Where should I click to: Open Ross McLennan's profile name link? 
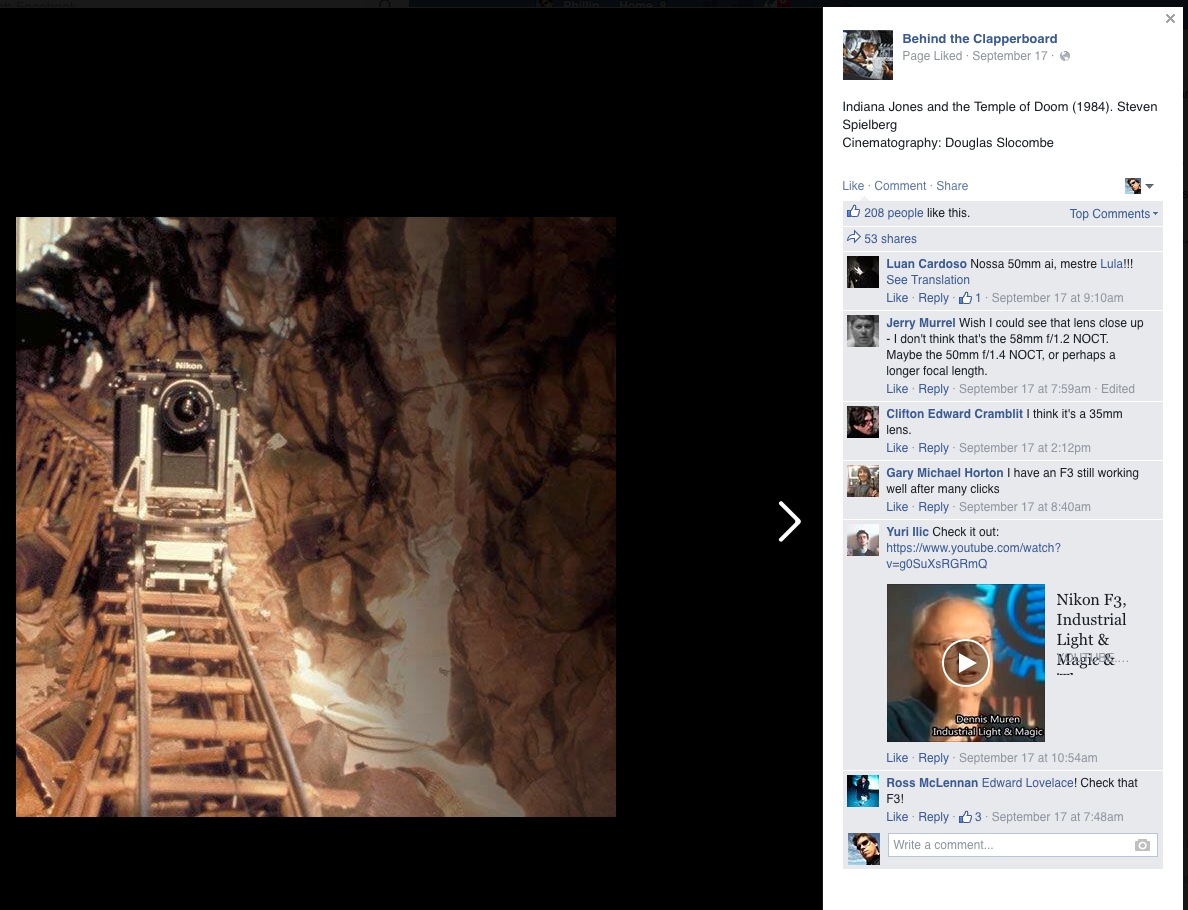[931, 783]
